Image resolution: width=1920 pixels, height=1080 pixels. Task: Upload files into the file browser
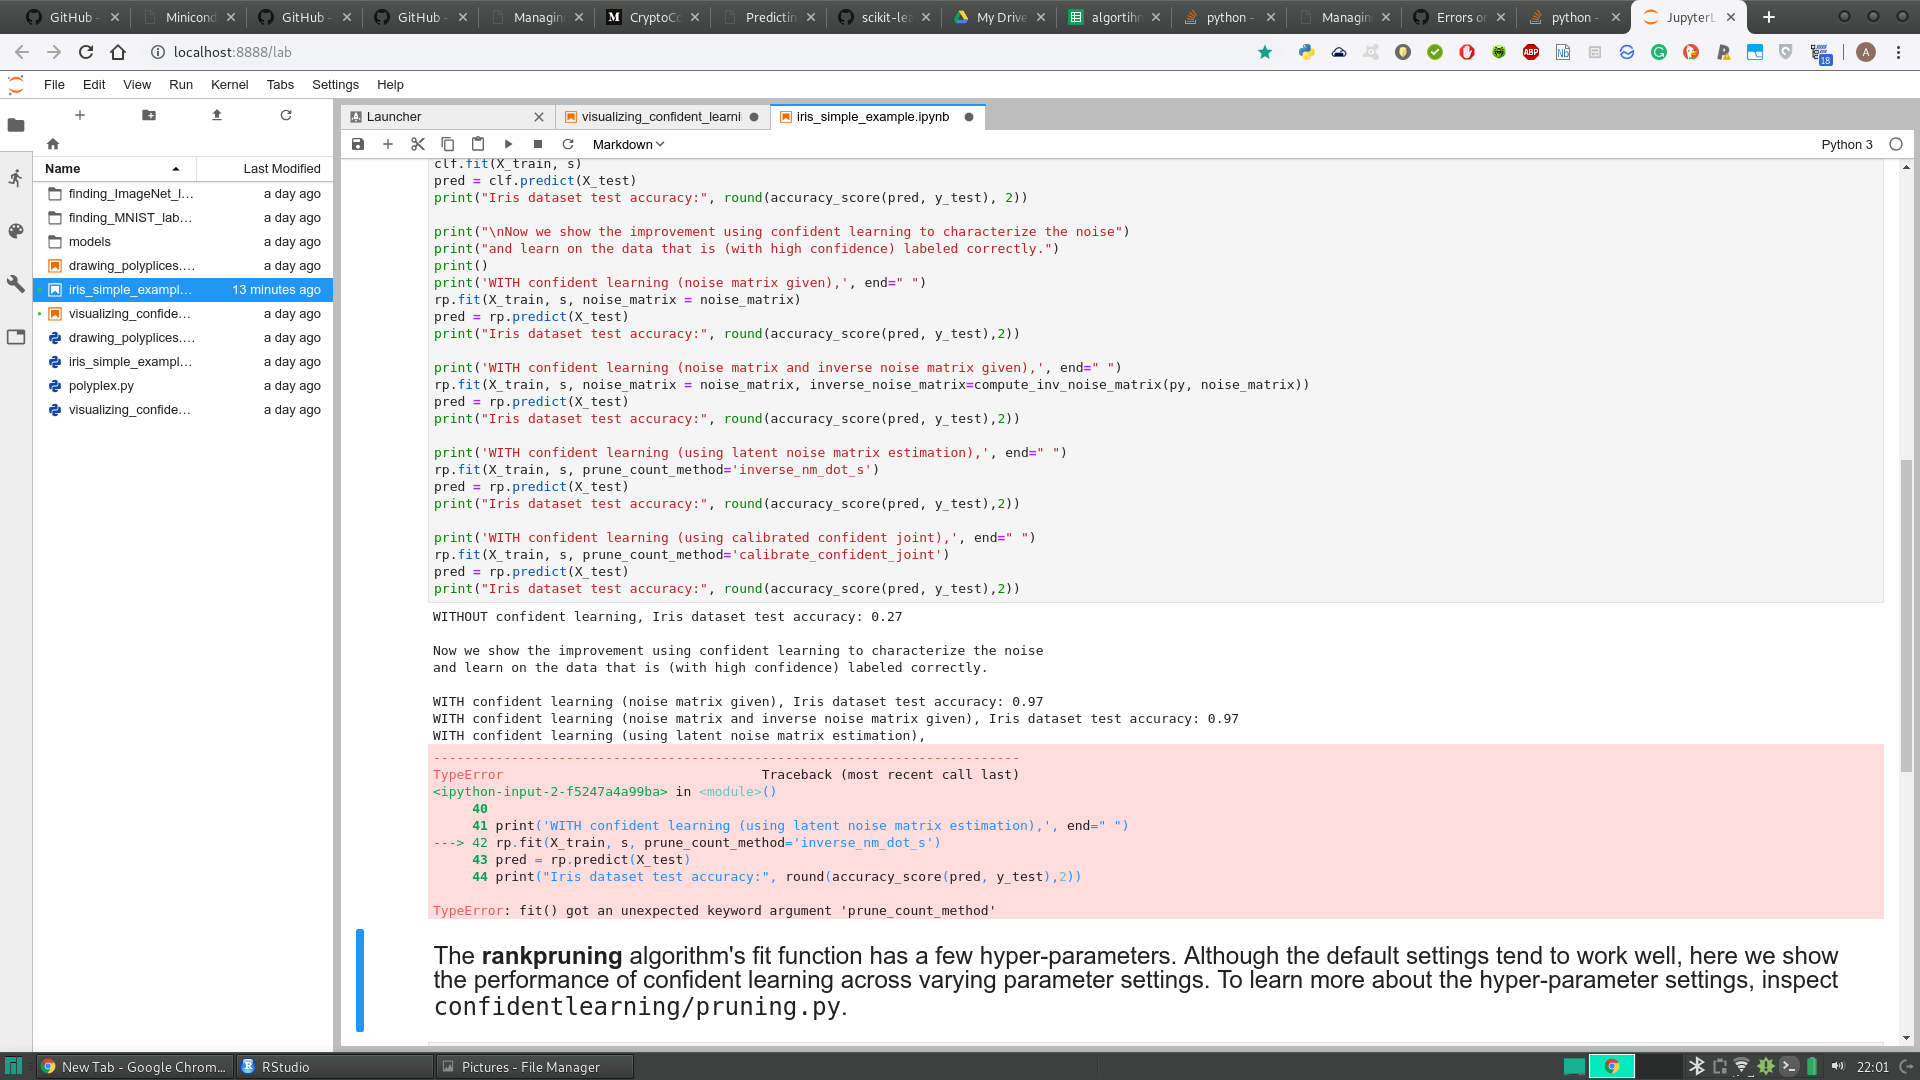[x=216, y=115]
